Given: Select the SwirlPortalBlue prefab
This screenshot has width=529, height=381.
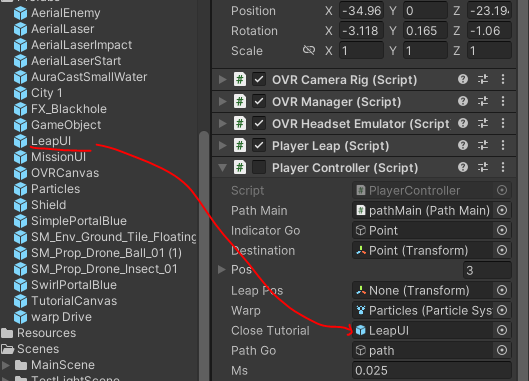Looking at the screenshot, I should [x=74, y=285].
